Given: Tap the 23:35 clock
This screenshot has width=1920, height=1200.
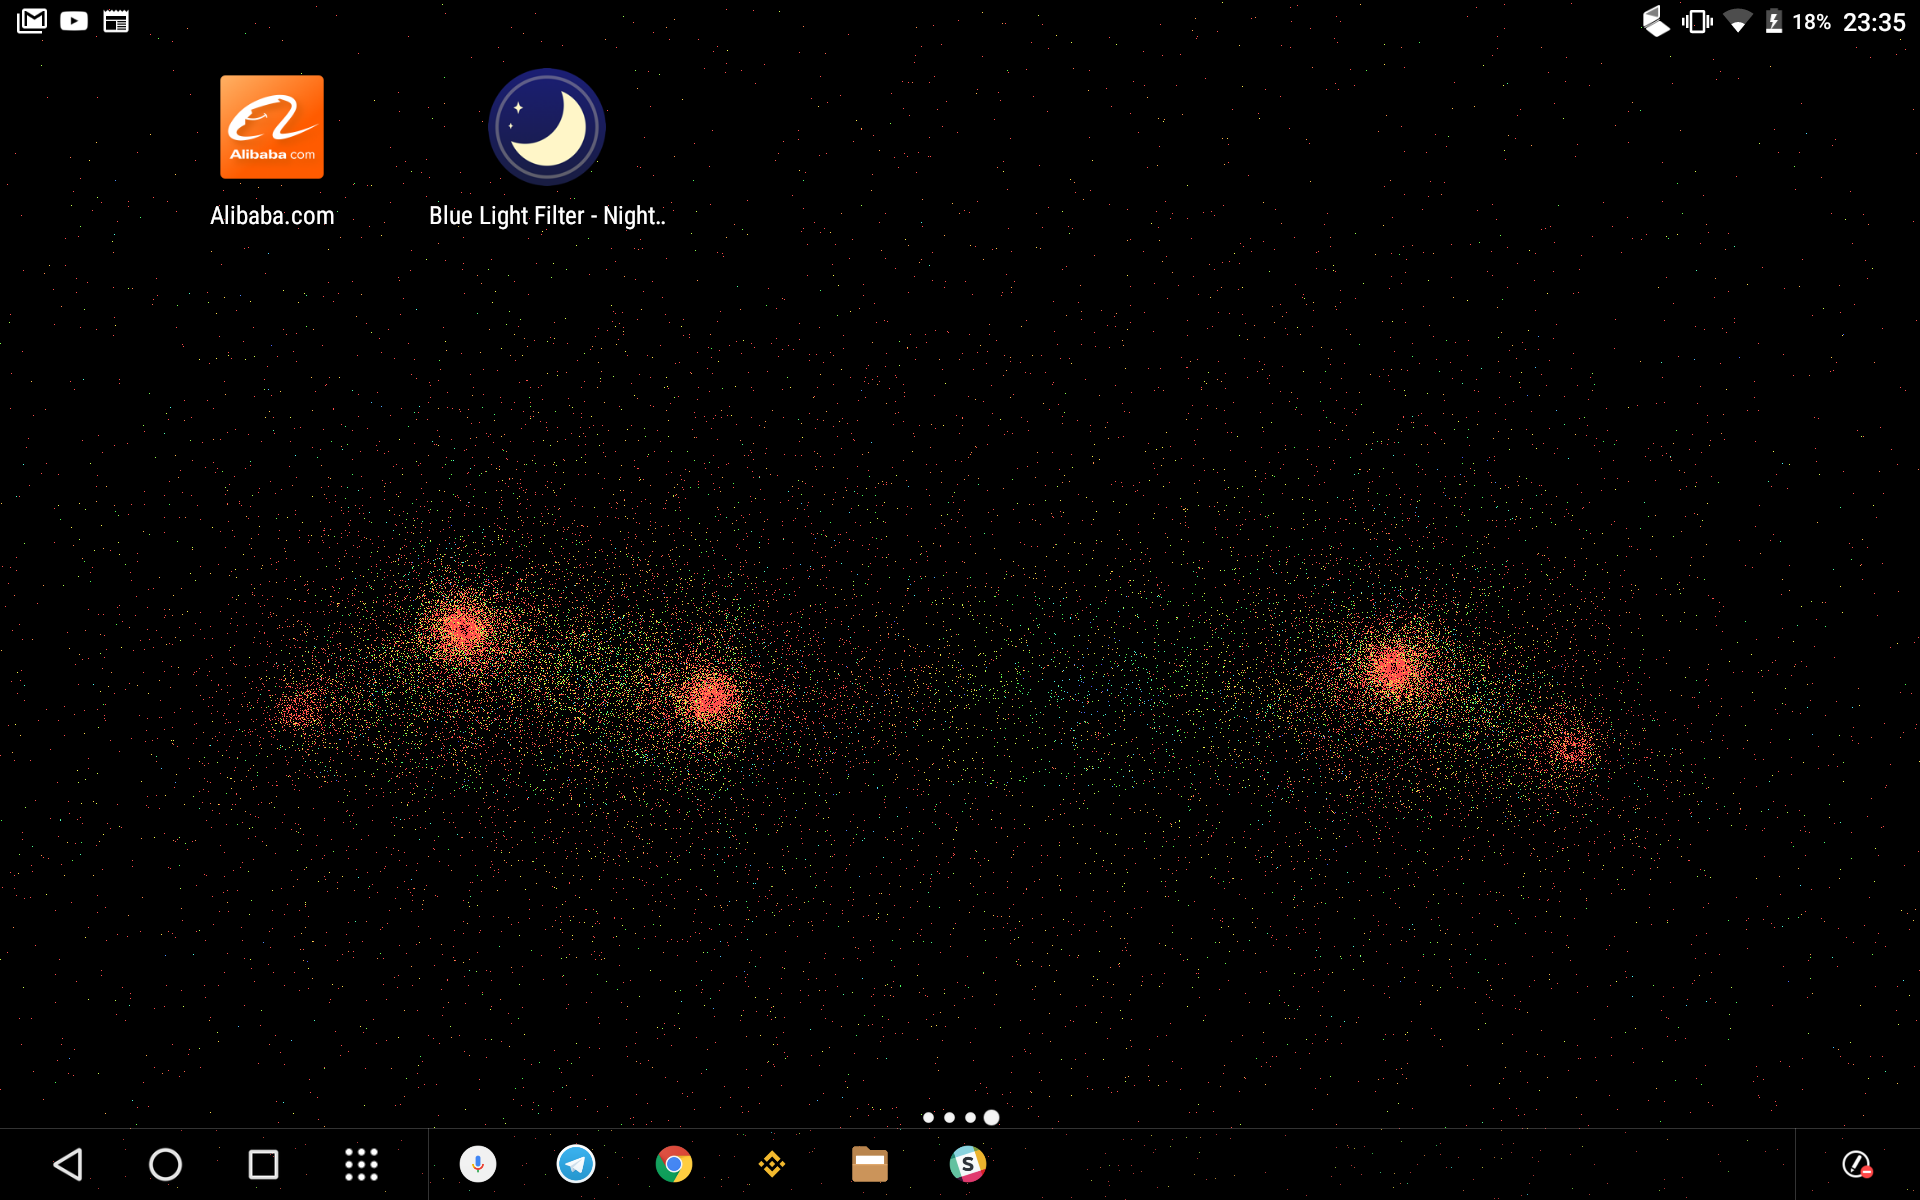Looking at the screenshot, I should point(1874,22).
